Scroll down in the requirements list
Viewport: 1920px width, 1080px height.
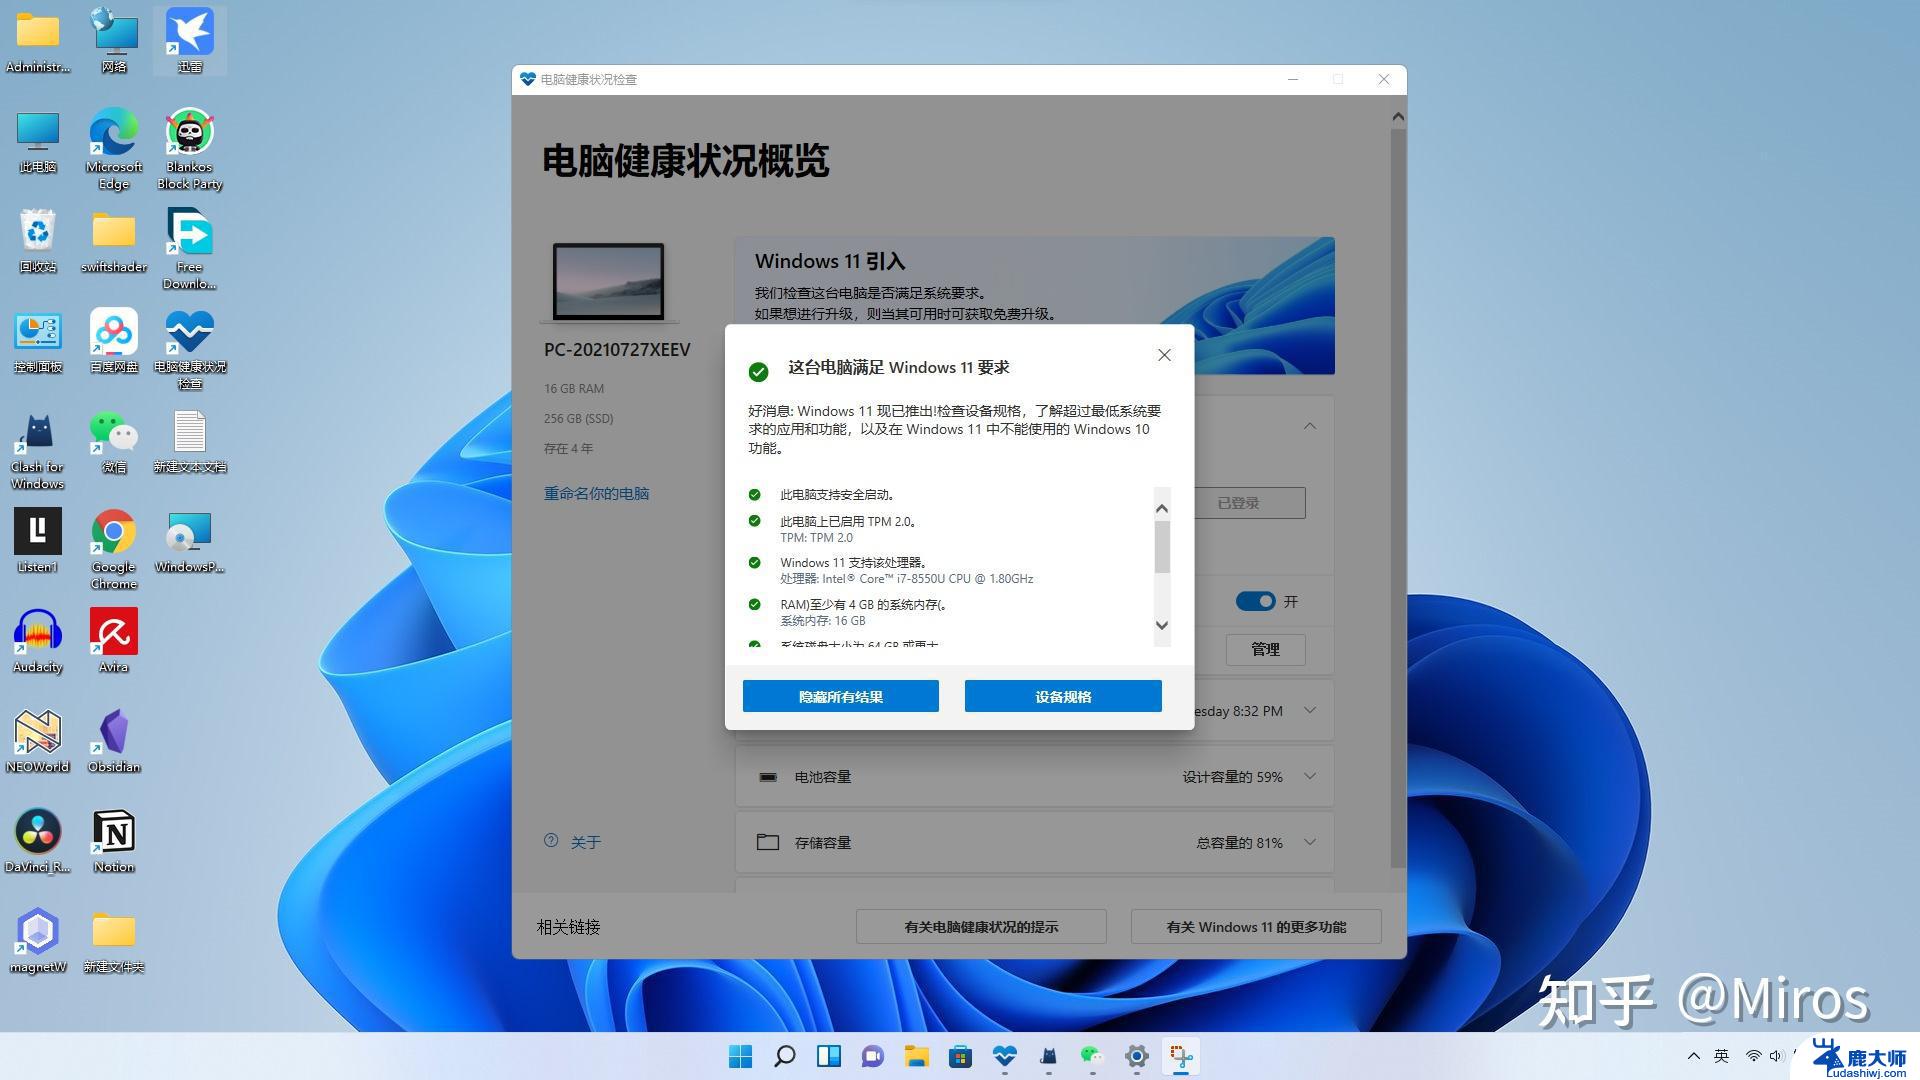[x=1160, y=625]
